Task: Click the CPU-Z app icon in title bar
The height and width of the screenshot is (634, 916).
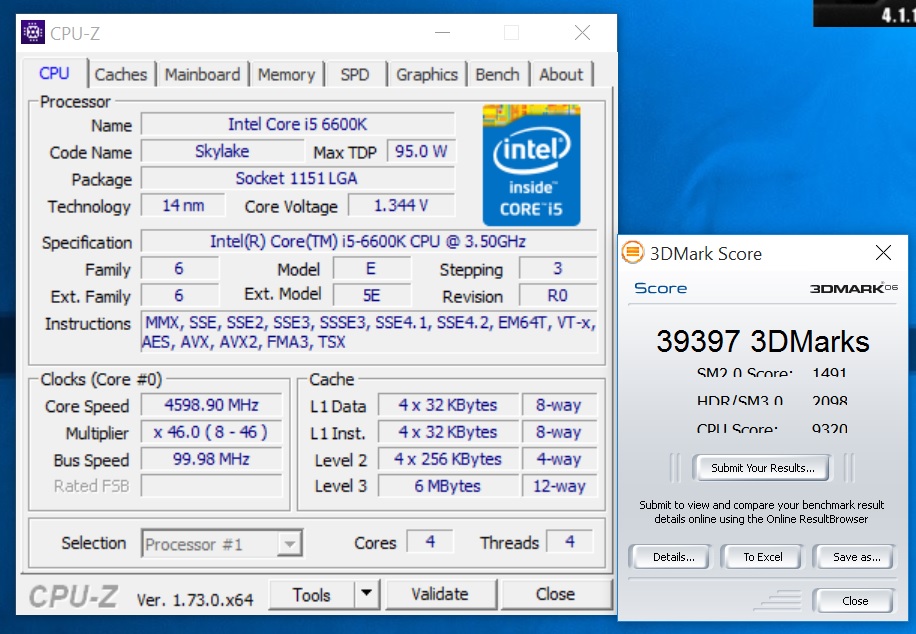Action: click(x=33, y=32)
